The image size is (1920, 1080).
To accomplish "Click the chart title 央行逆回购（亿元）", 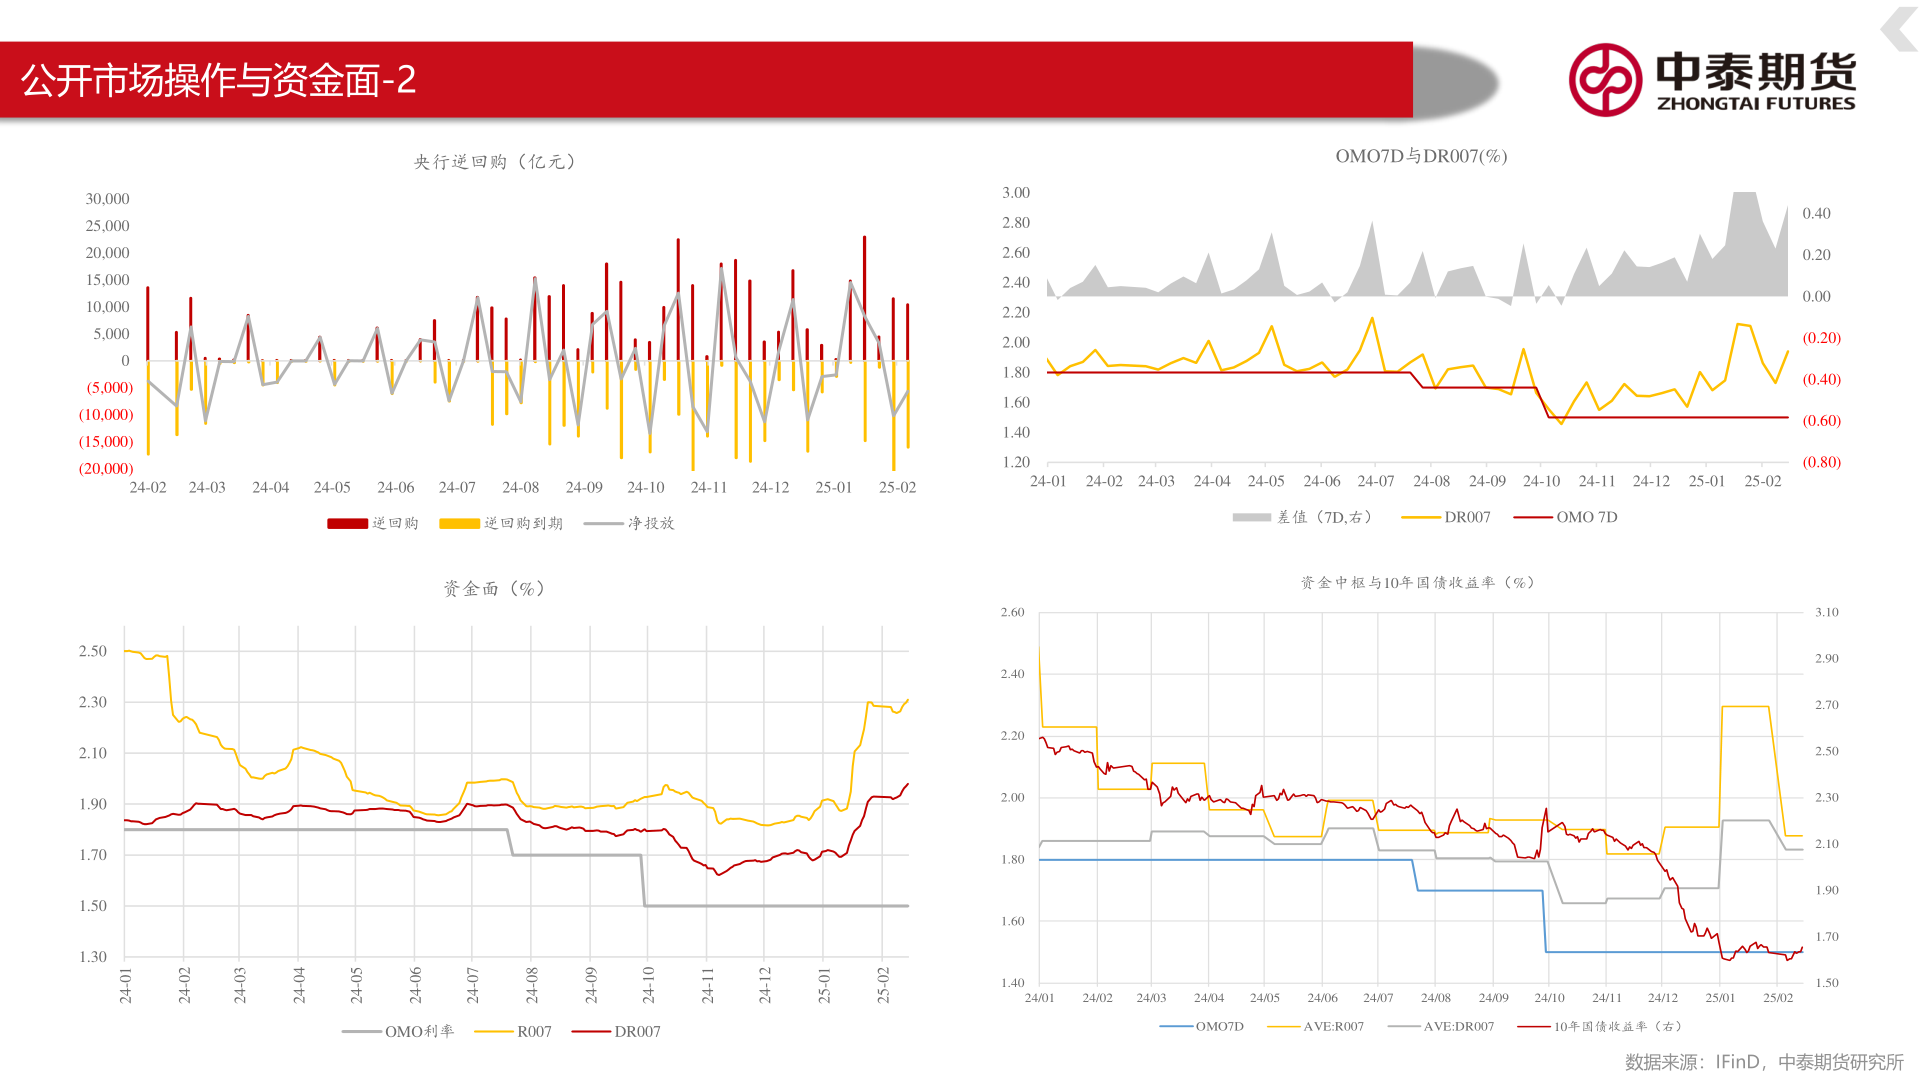I will pos(496,162).
